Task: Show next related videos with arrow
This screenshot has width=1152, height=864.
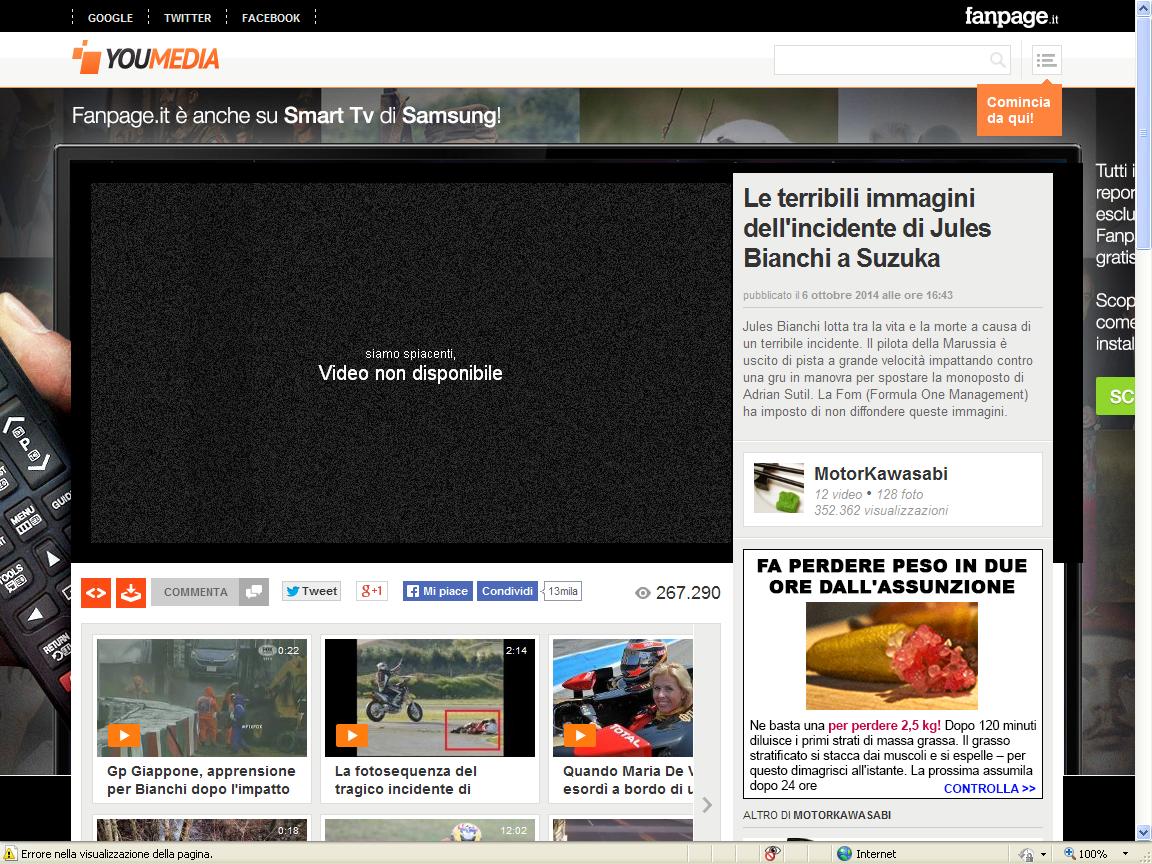Action: [x=707, y=805]
